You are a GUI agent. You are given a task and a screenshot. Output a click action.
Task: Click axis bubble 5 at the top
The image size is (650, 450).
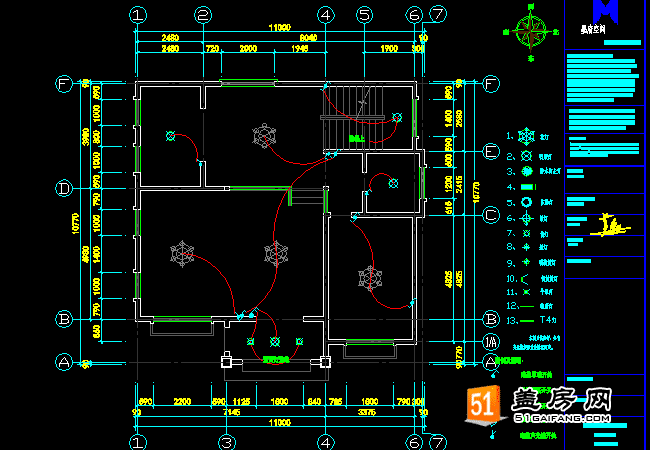365,15
